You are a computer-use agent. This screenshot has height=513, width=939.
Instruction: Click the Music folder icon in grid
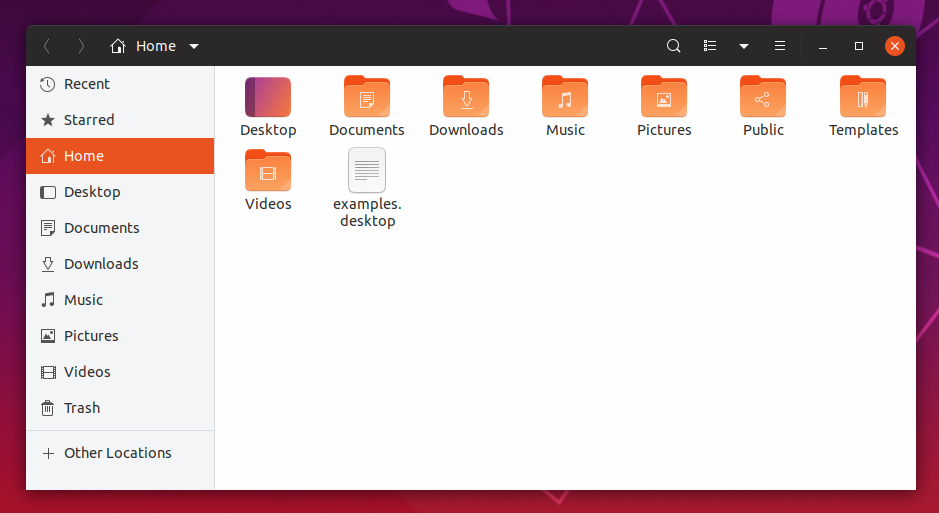(x=565, y=98)
